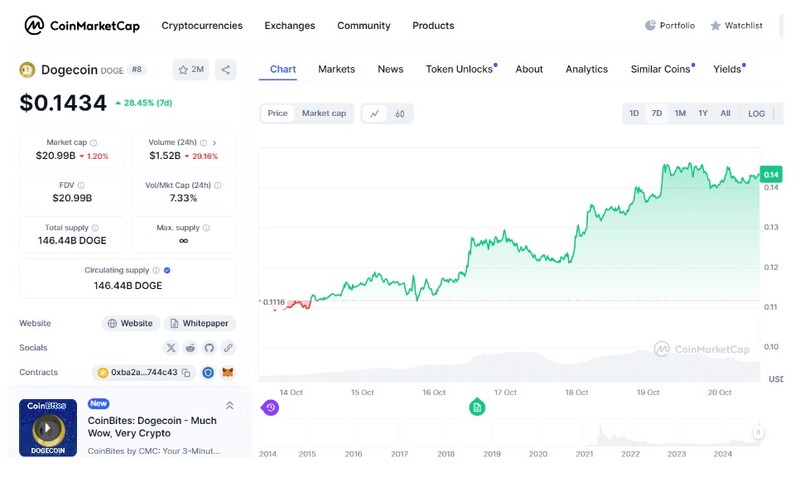Click the blue shield wallet icon
This screenshot has width=800, height=477.
(x=208, y=373)
